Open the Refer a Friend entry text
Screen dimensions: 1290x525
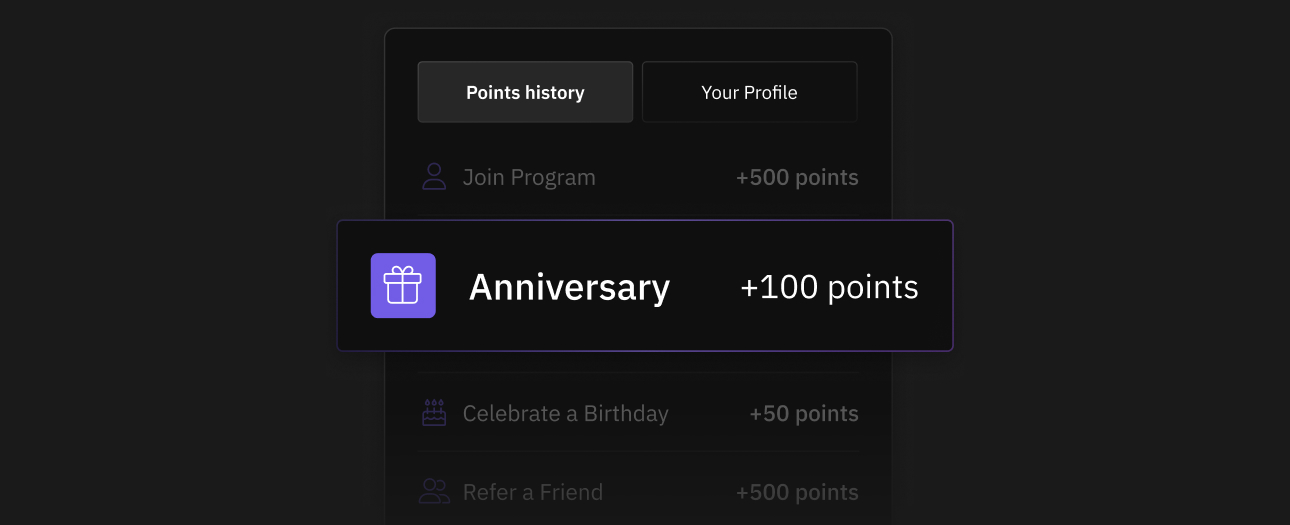click(532, 492)
